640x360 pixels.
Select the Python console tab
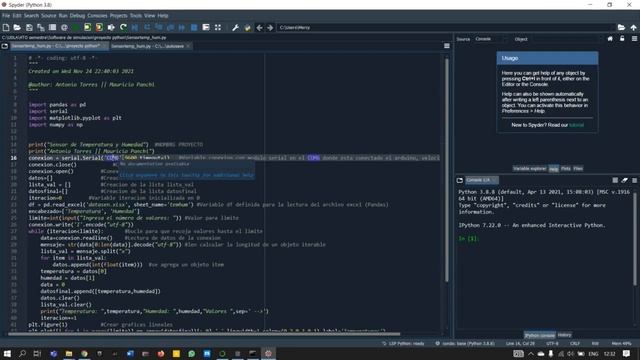click(x=540, y=335)
